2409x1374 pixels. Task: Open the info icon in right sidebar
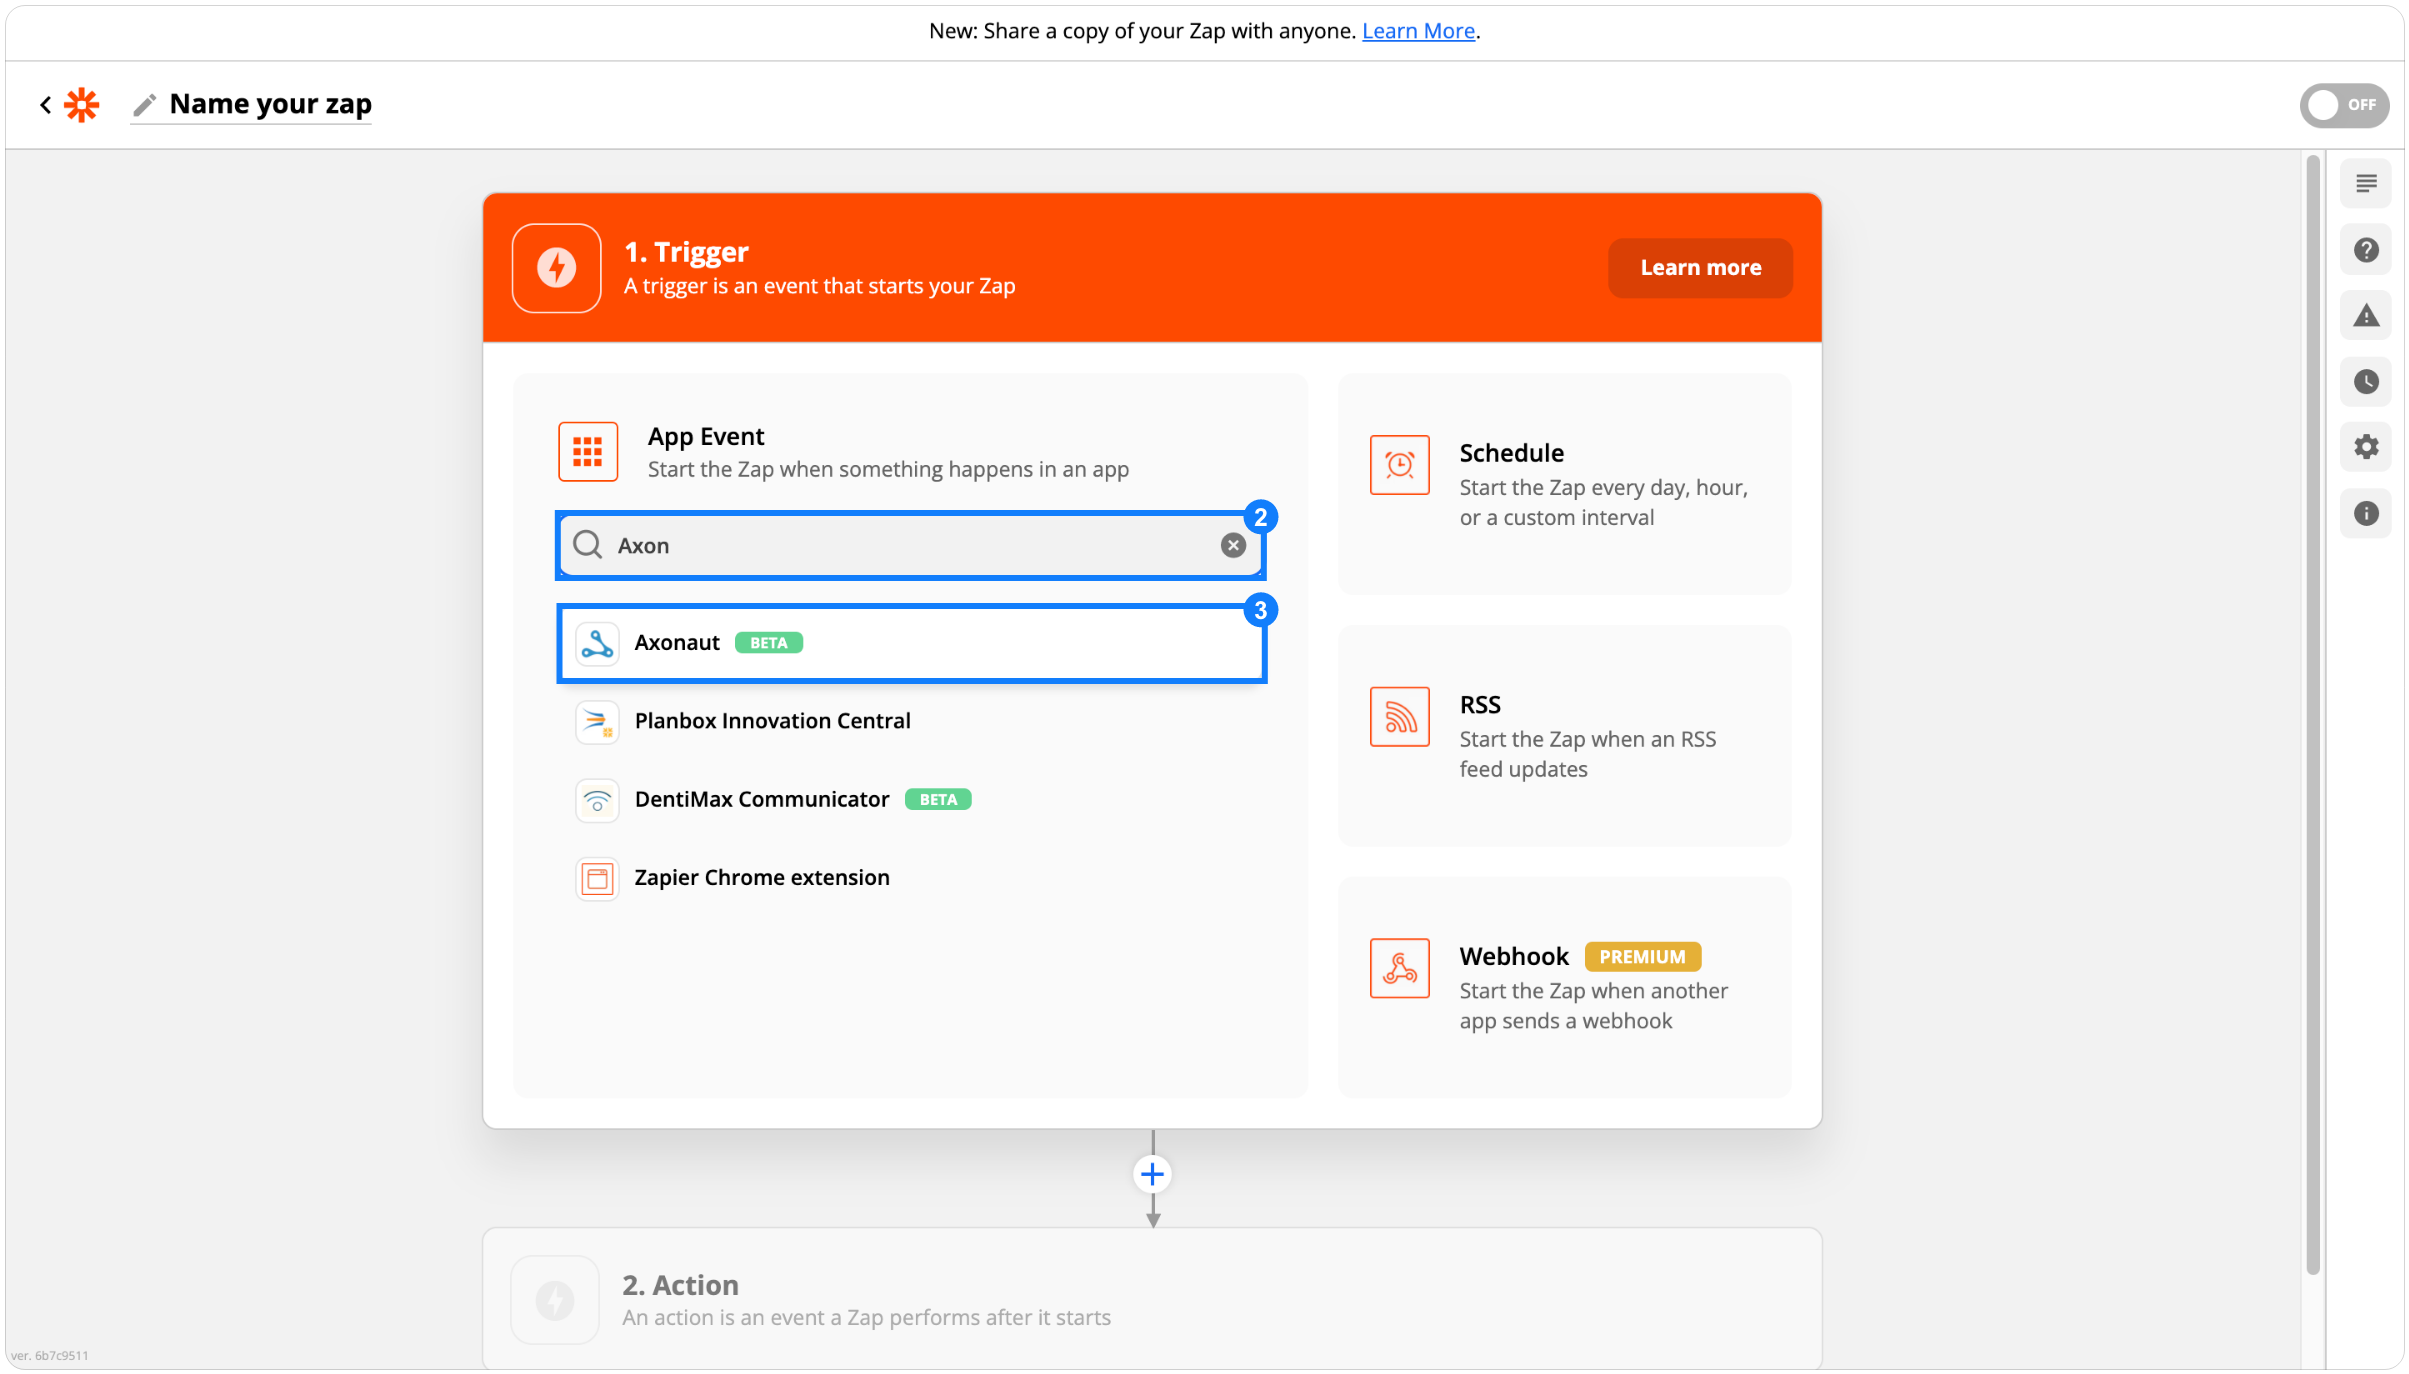[x=2365, y=514]
